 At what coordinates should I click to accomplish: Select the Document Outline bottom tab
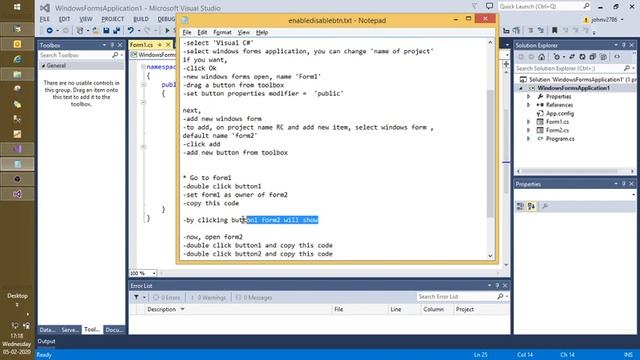[x=114, y=329]
